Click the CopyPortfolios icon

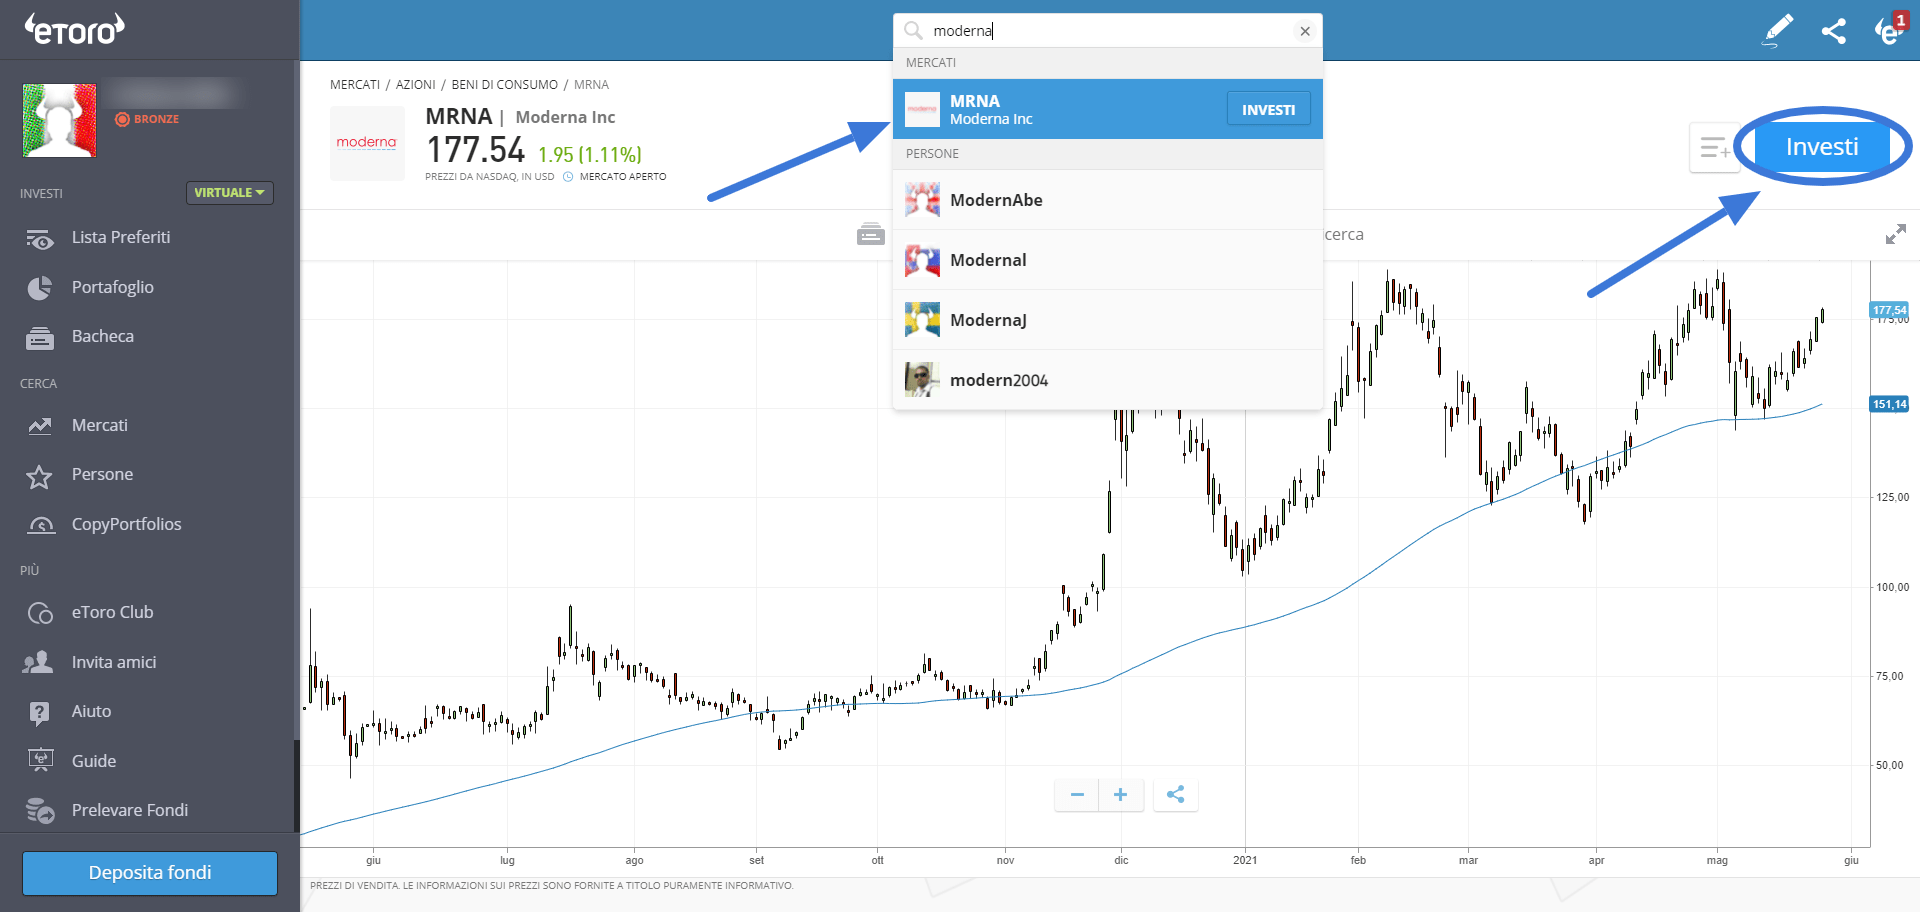pyautogui.click(x=40, y=525)
